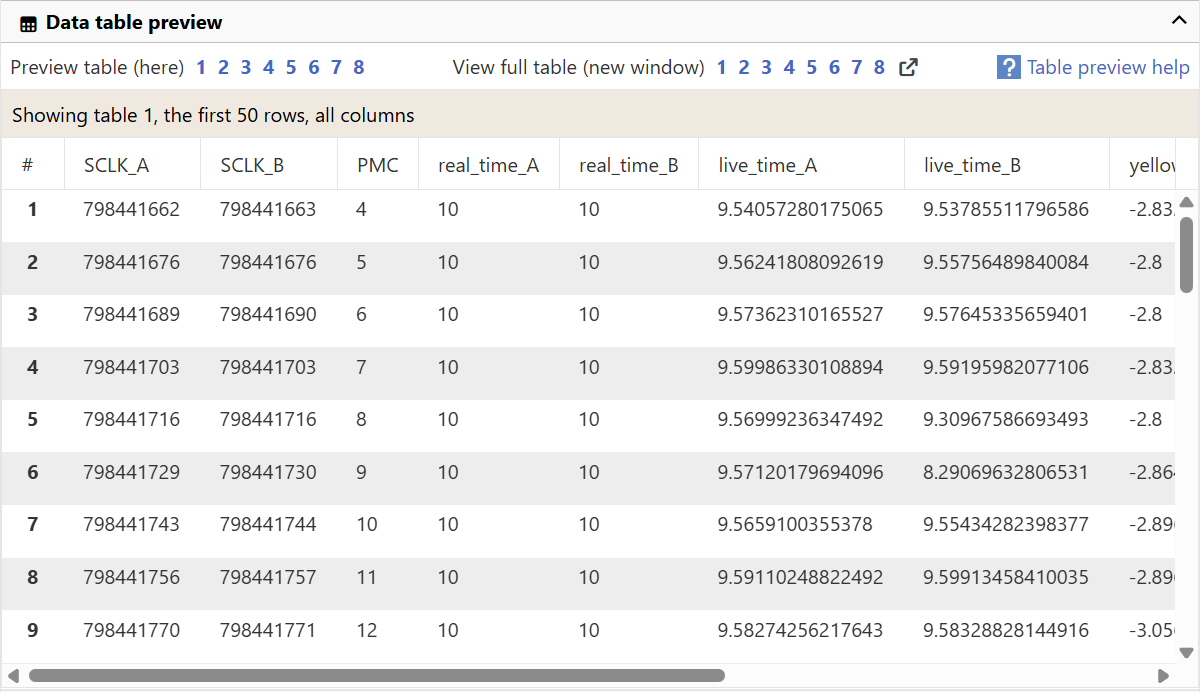View full table 7 in new window

click(x=856, y=68)
